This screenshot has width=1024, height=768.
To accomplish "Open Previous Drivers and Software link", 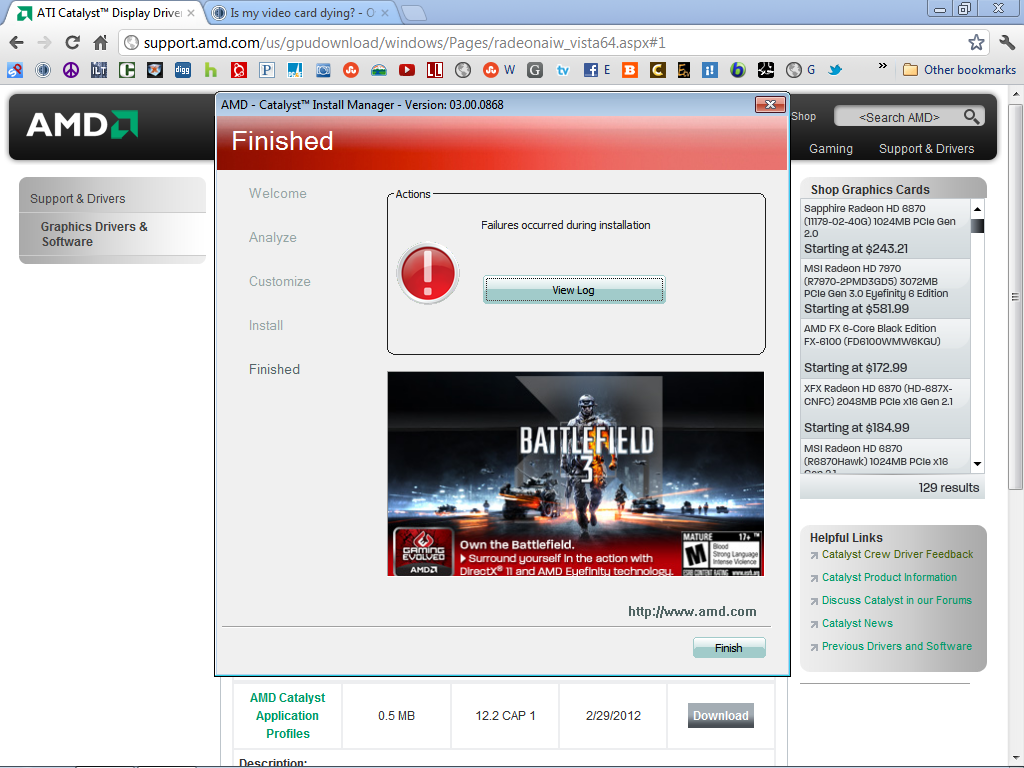I will tap(897, 646).
